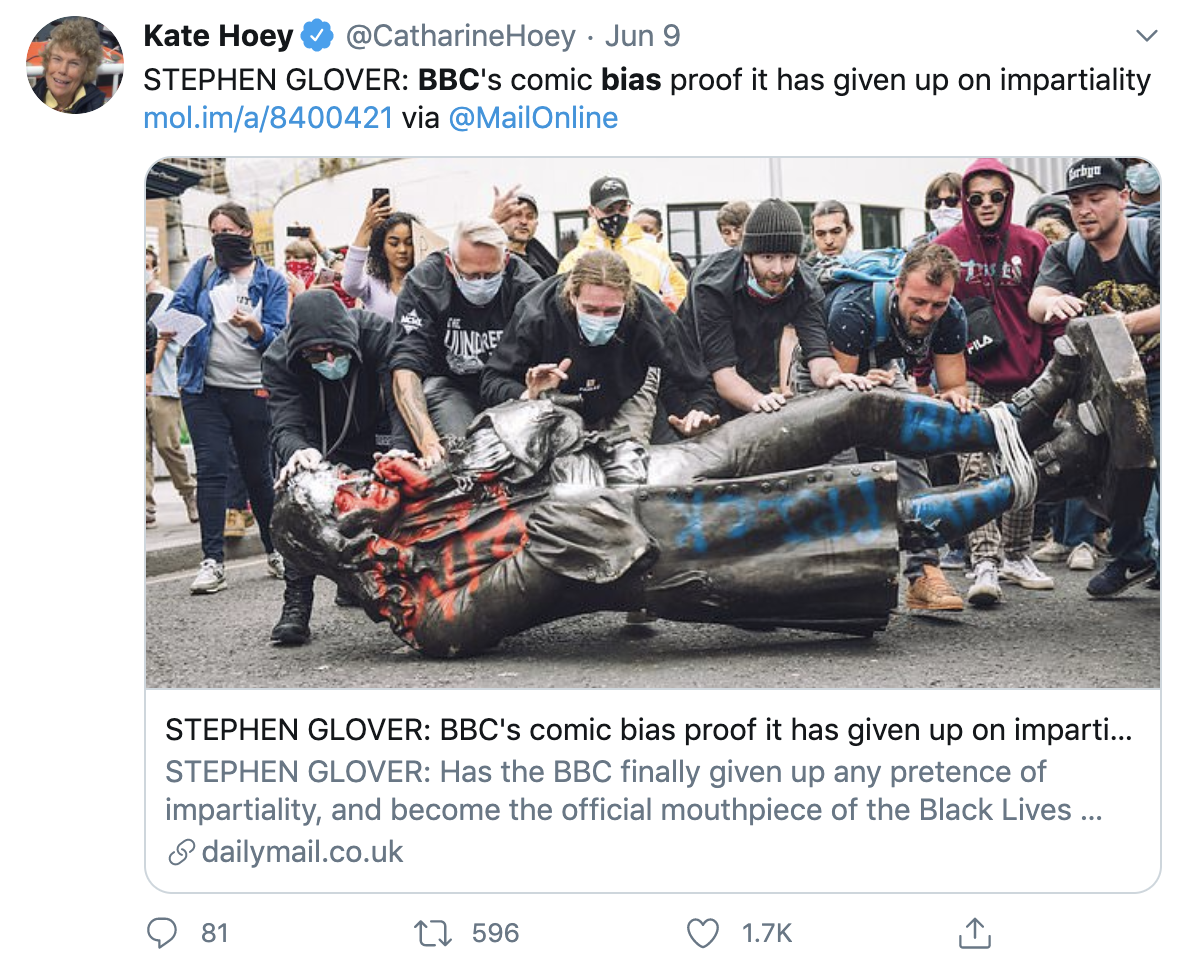Open the @MailOnline mention
The width and height of the screenshot is (1192, 970).
[533, 118]
